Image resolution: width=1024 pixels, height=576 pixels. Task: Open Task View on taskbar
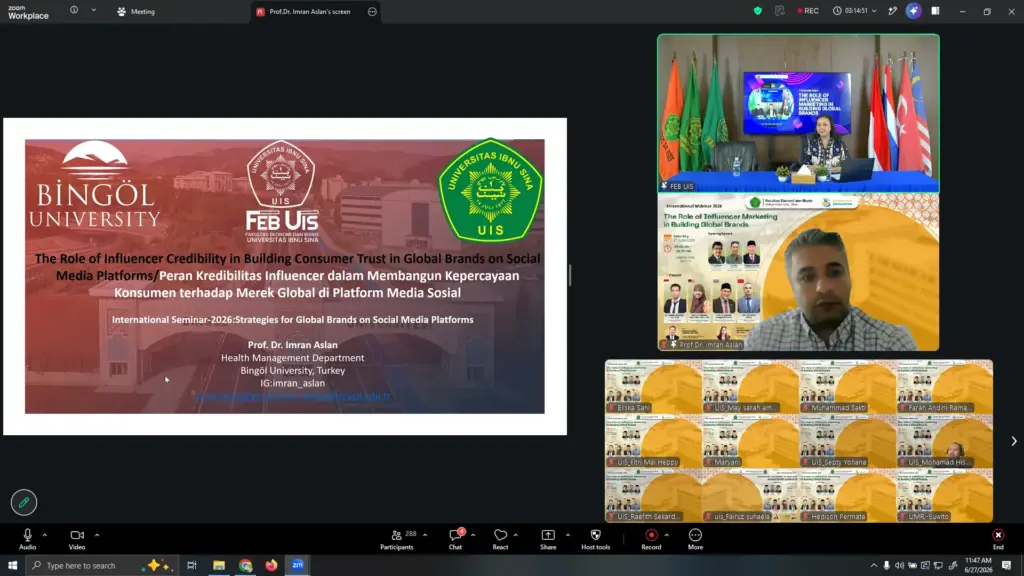[x=191, y=565]
